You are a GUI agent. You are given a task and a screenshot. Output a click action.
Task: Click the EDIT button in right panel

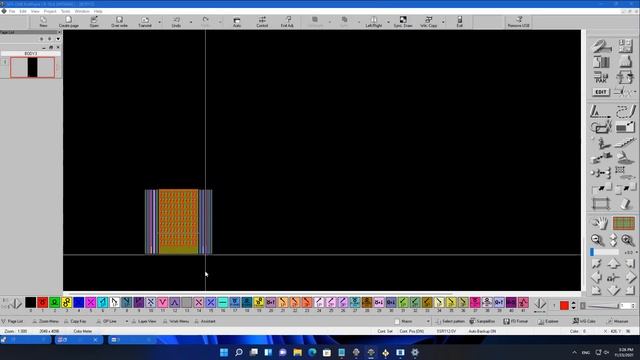601,92
